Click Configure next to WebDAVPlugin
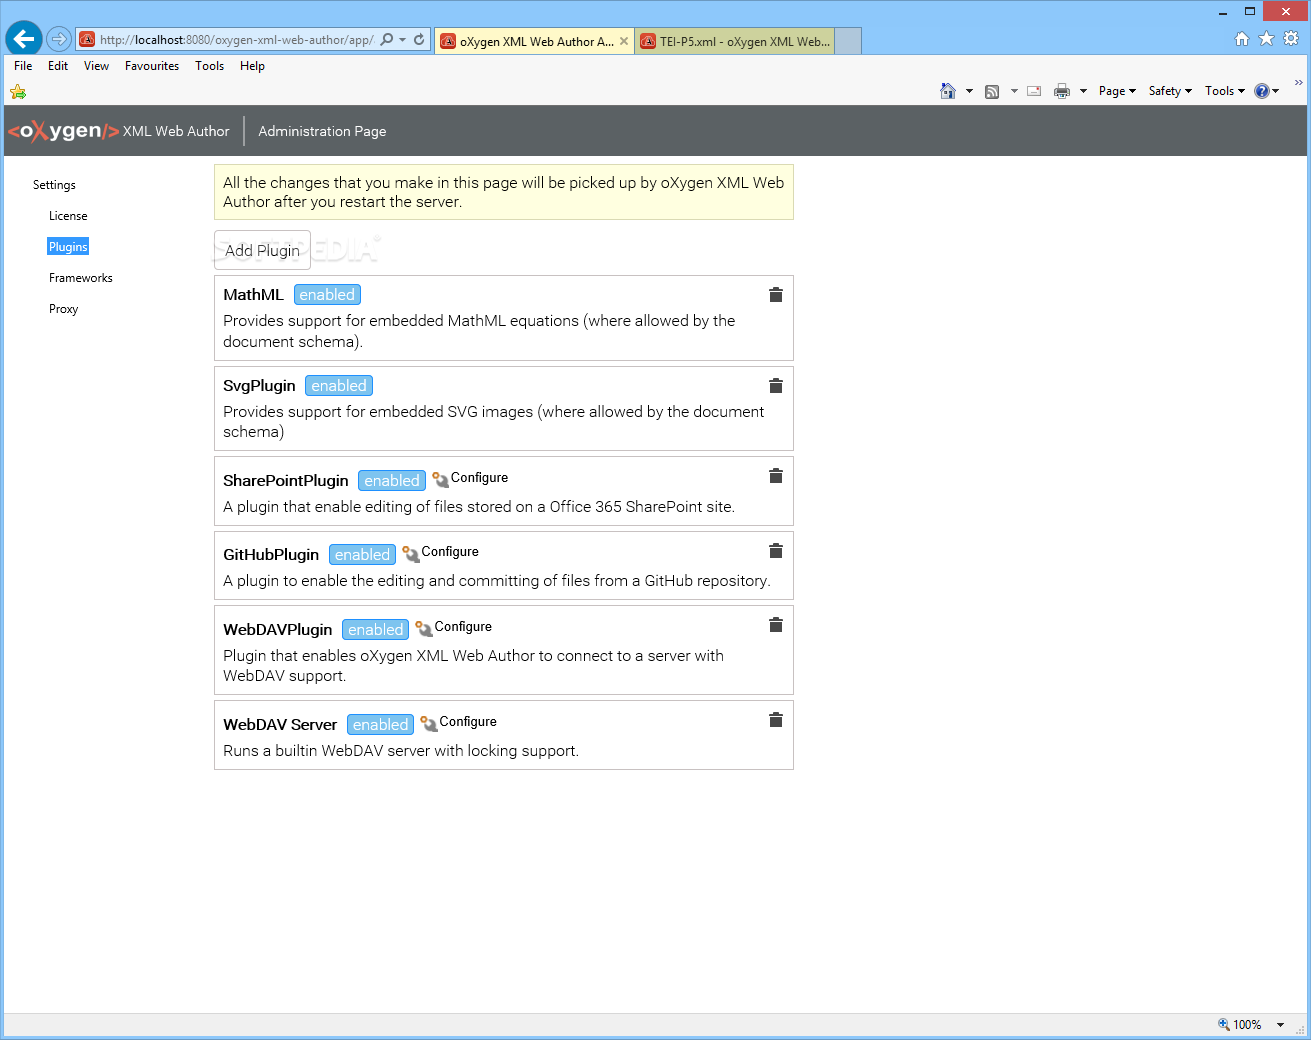 point(454,627)
